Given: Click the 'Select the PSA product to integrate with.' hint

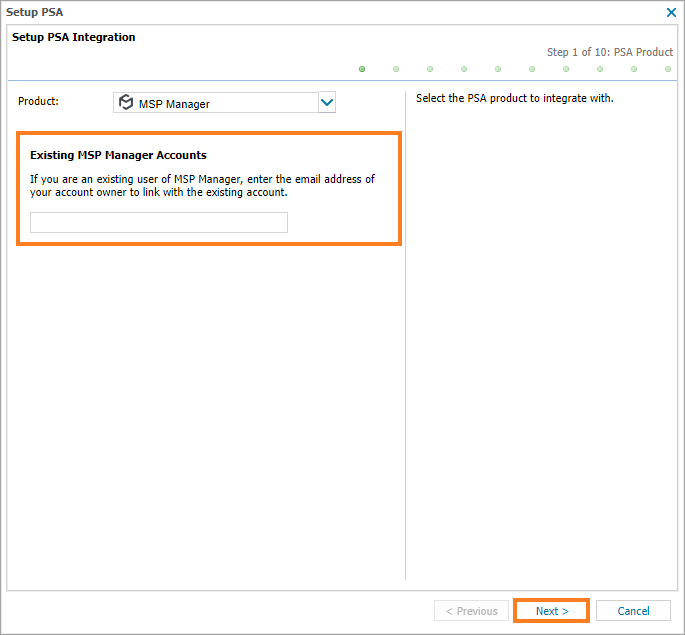Looking at the screenshot, I should pyautogui.click(x=515, y=98).
